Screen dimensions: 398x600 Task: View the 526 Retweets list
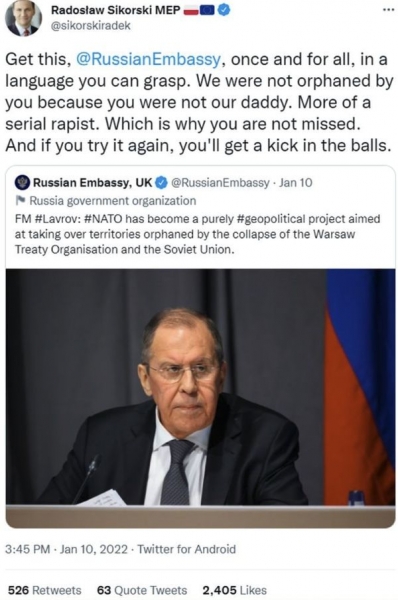pyautogui.click(x=45, y=590)
